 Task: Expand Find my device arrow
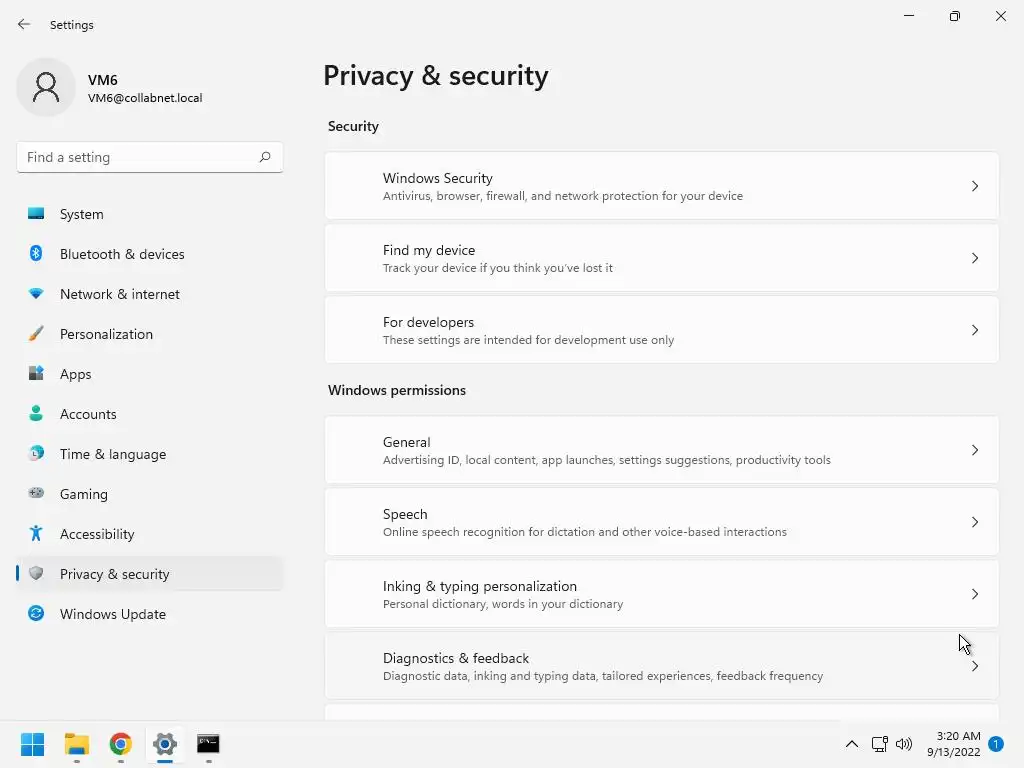[x=975, y=258]
